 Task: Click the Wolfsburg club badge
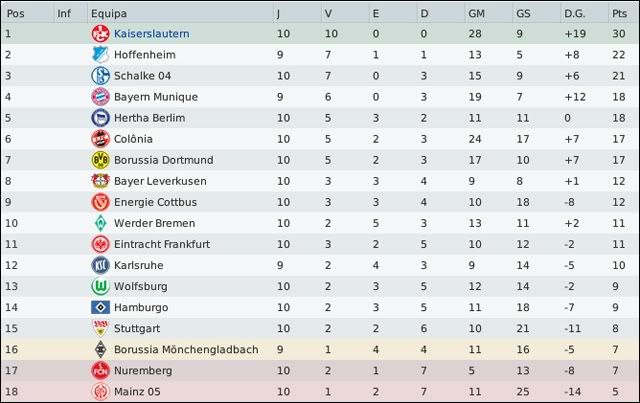(99, 286)
